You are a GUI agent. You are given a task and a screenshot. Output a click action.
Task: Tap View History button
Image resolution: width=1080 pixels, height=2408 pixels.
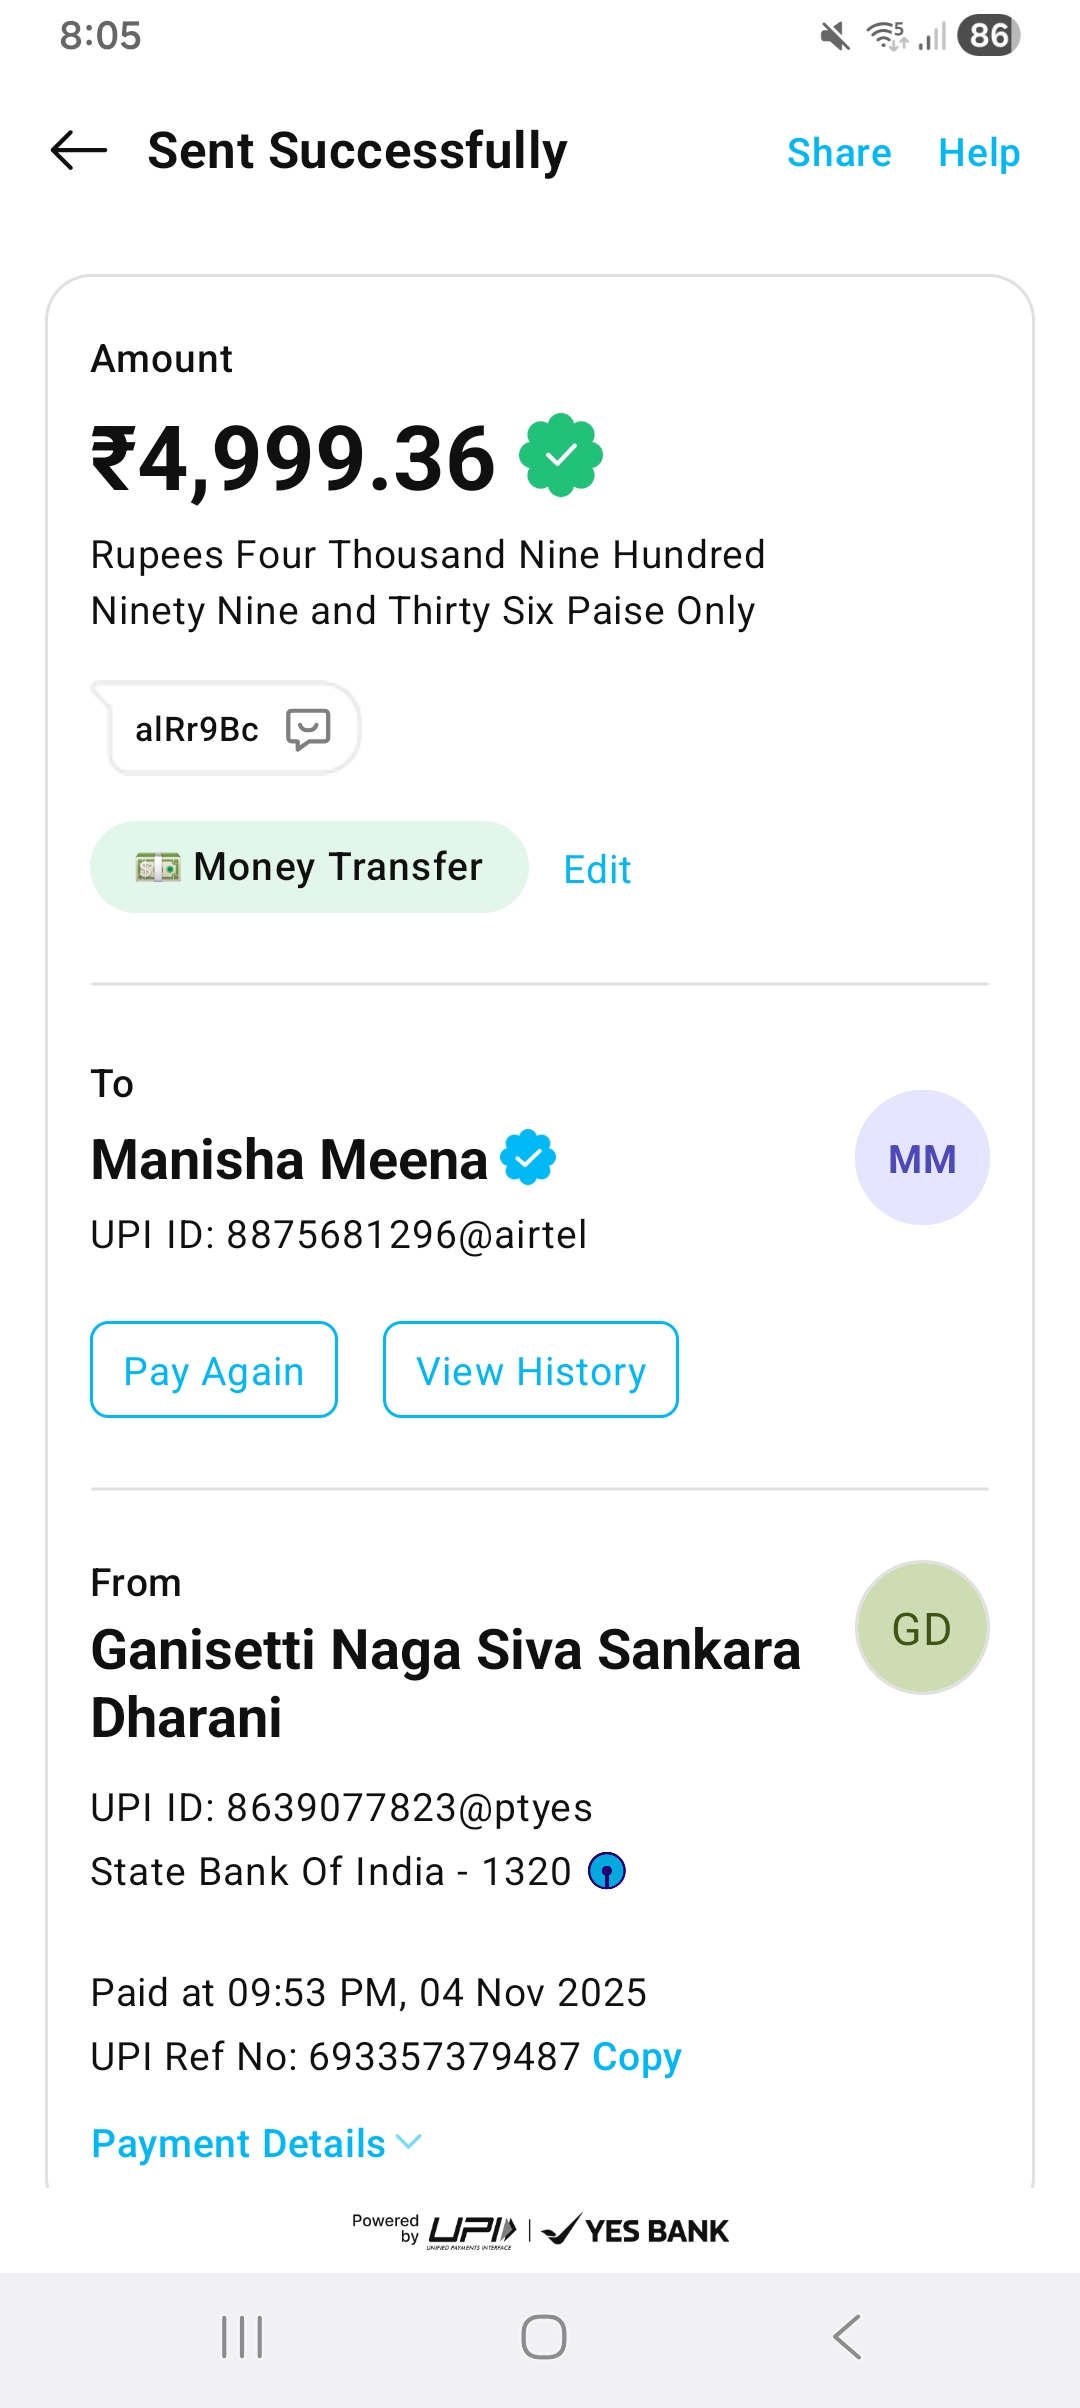(x=530, y=1370)
